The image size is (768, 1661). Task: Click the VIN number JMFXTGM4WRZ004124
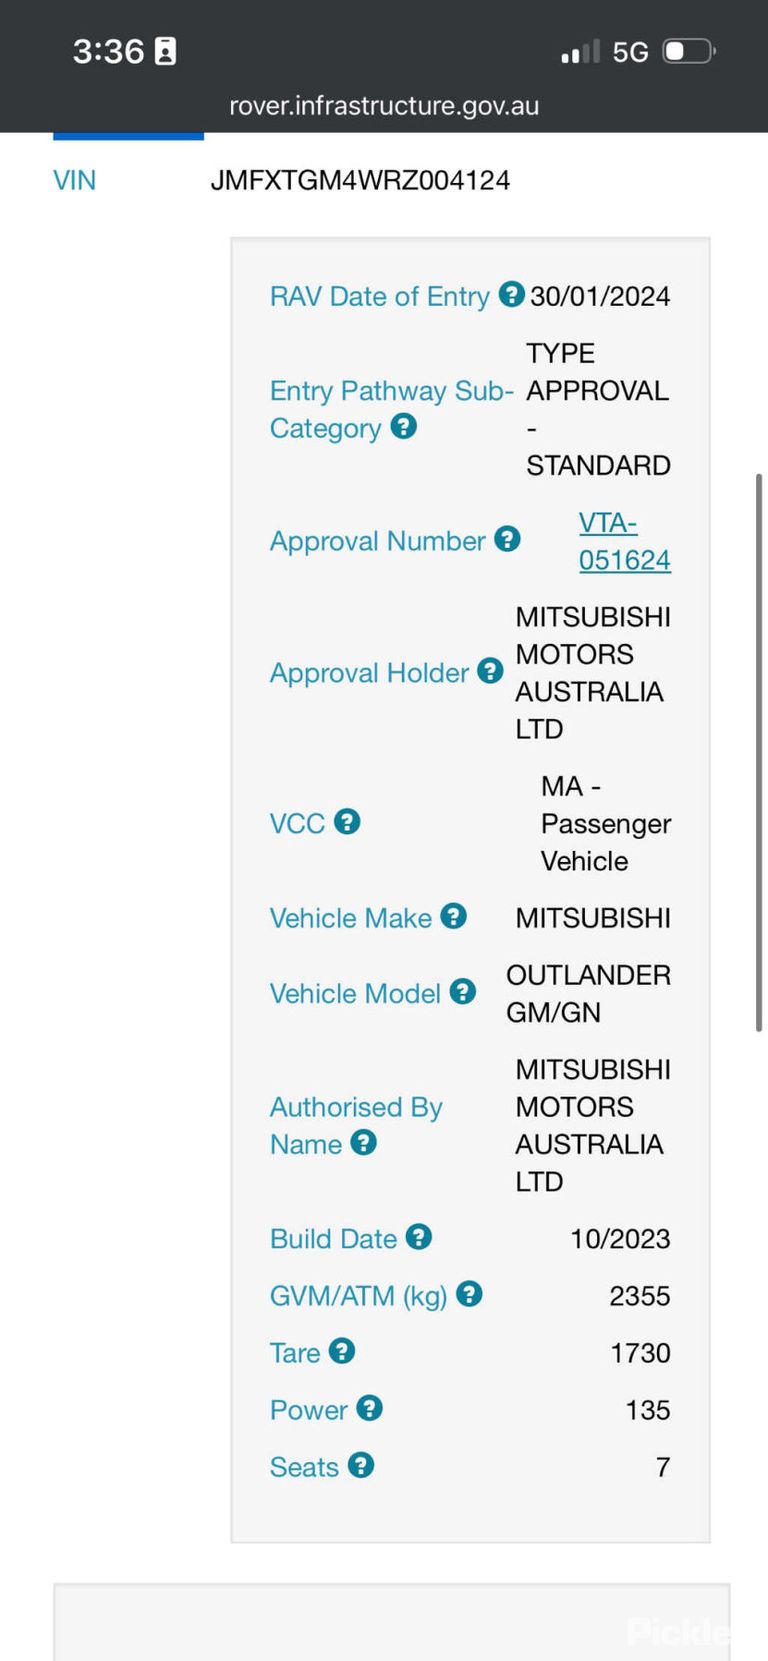(360, 180)
